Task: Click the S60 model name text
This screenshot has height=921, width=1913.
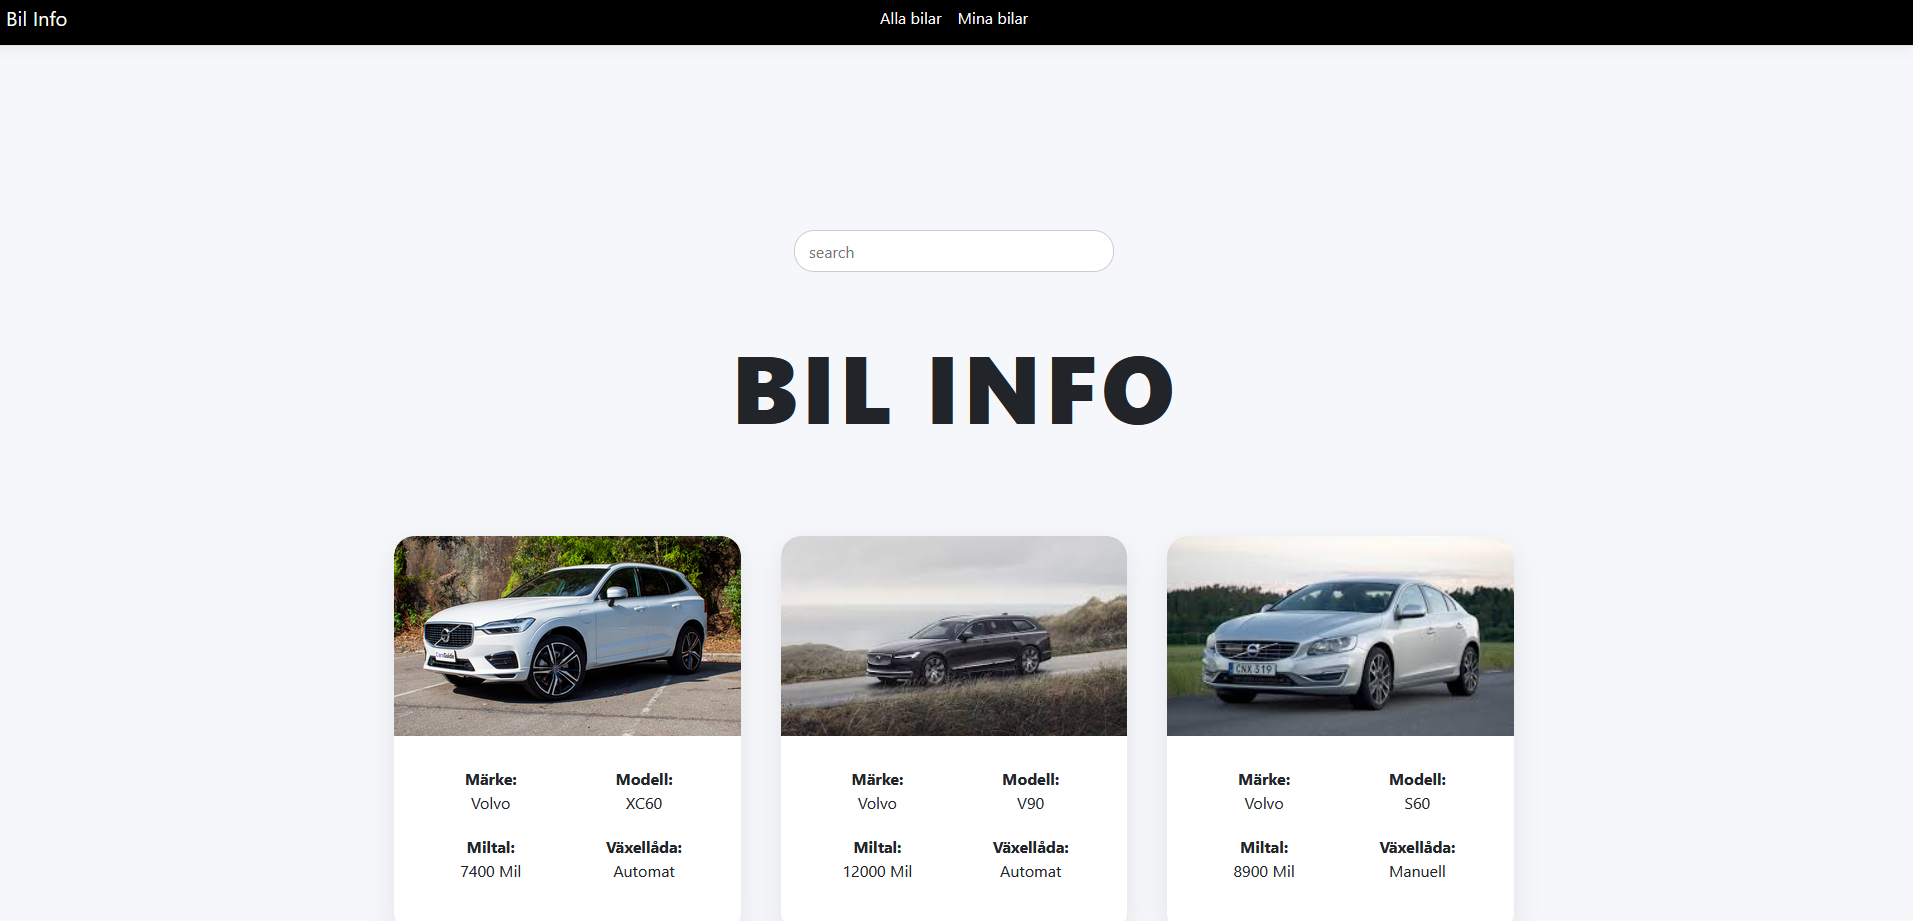Action: (x=1417, y=804)
